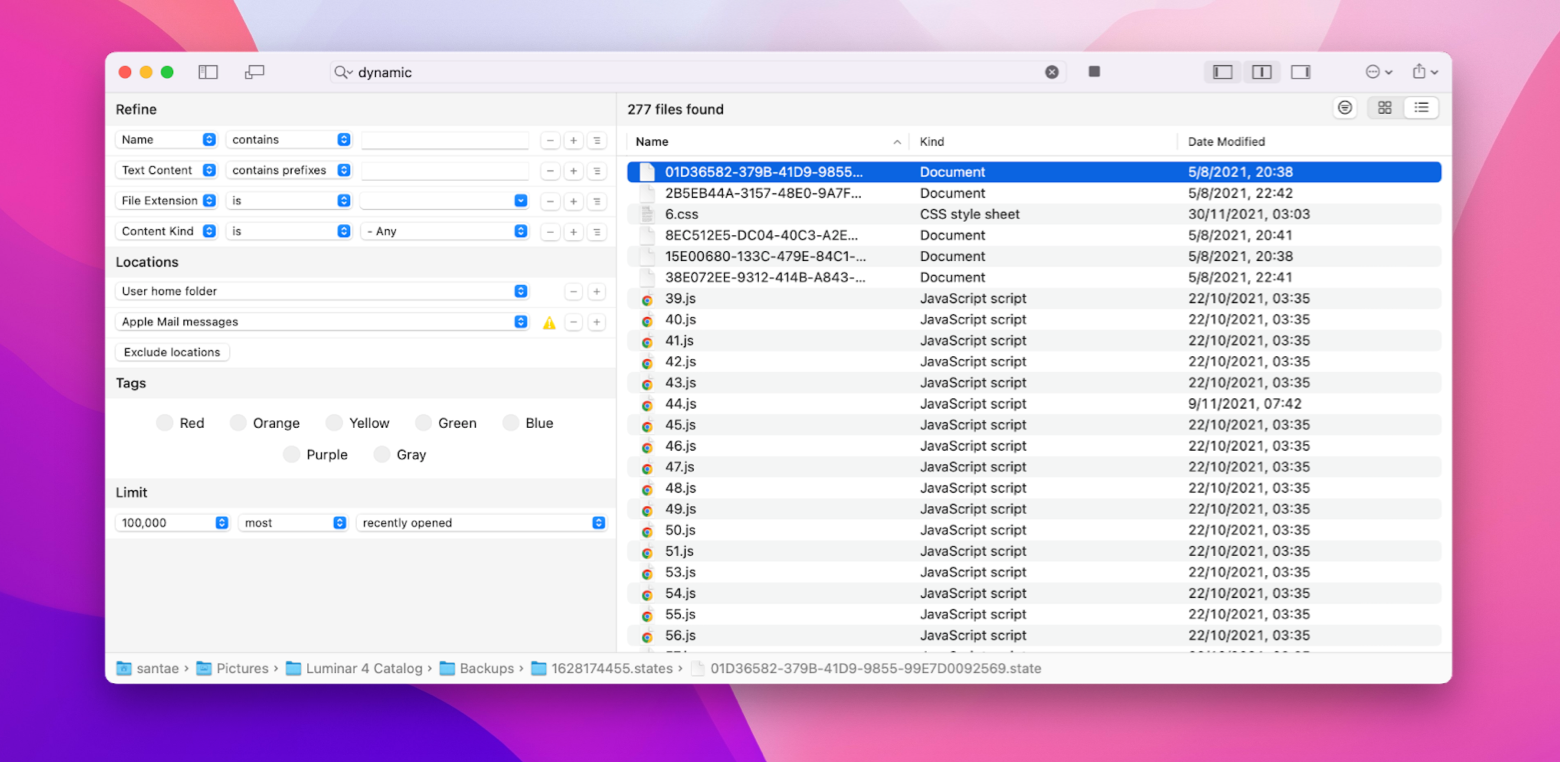The height and width of the screenshot is (762, 1560).
Task: Click the duplicate window icon in the toolbar
Action: pyautogui.click(x=254, y=71)
